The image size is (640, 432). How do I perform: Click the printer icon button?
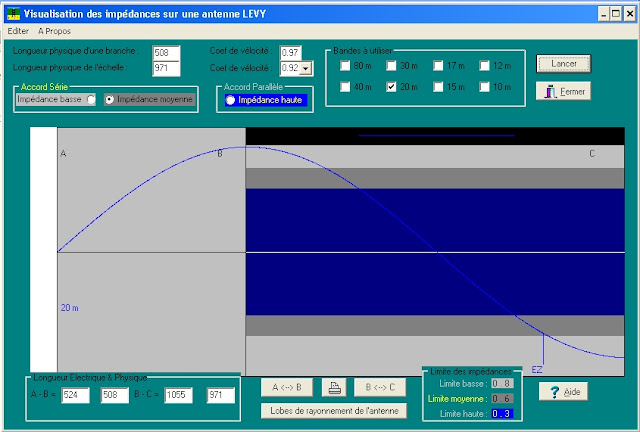pyautogui.click(x=334, y=387)
